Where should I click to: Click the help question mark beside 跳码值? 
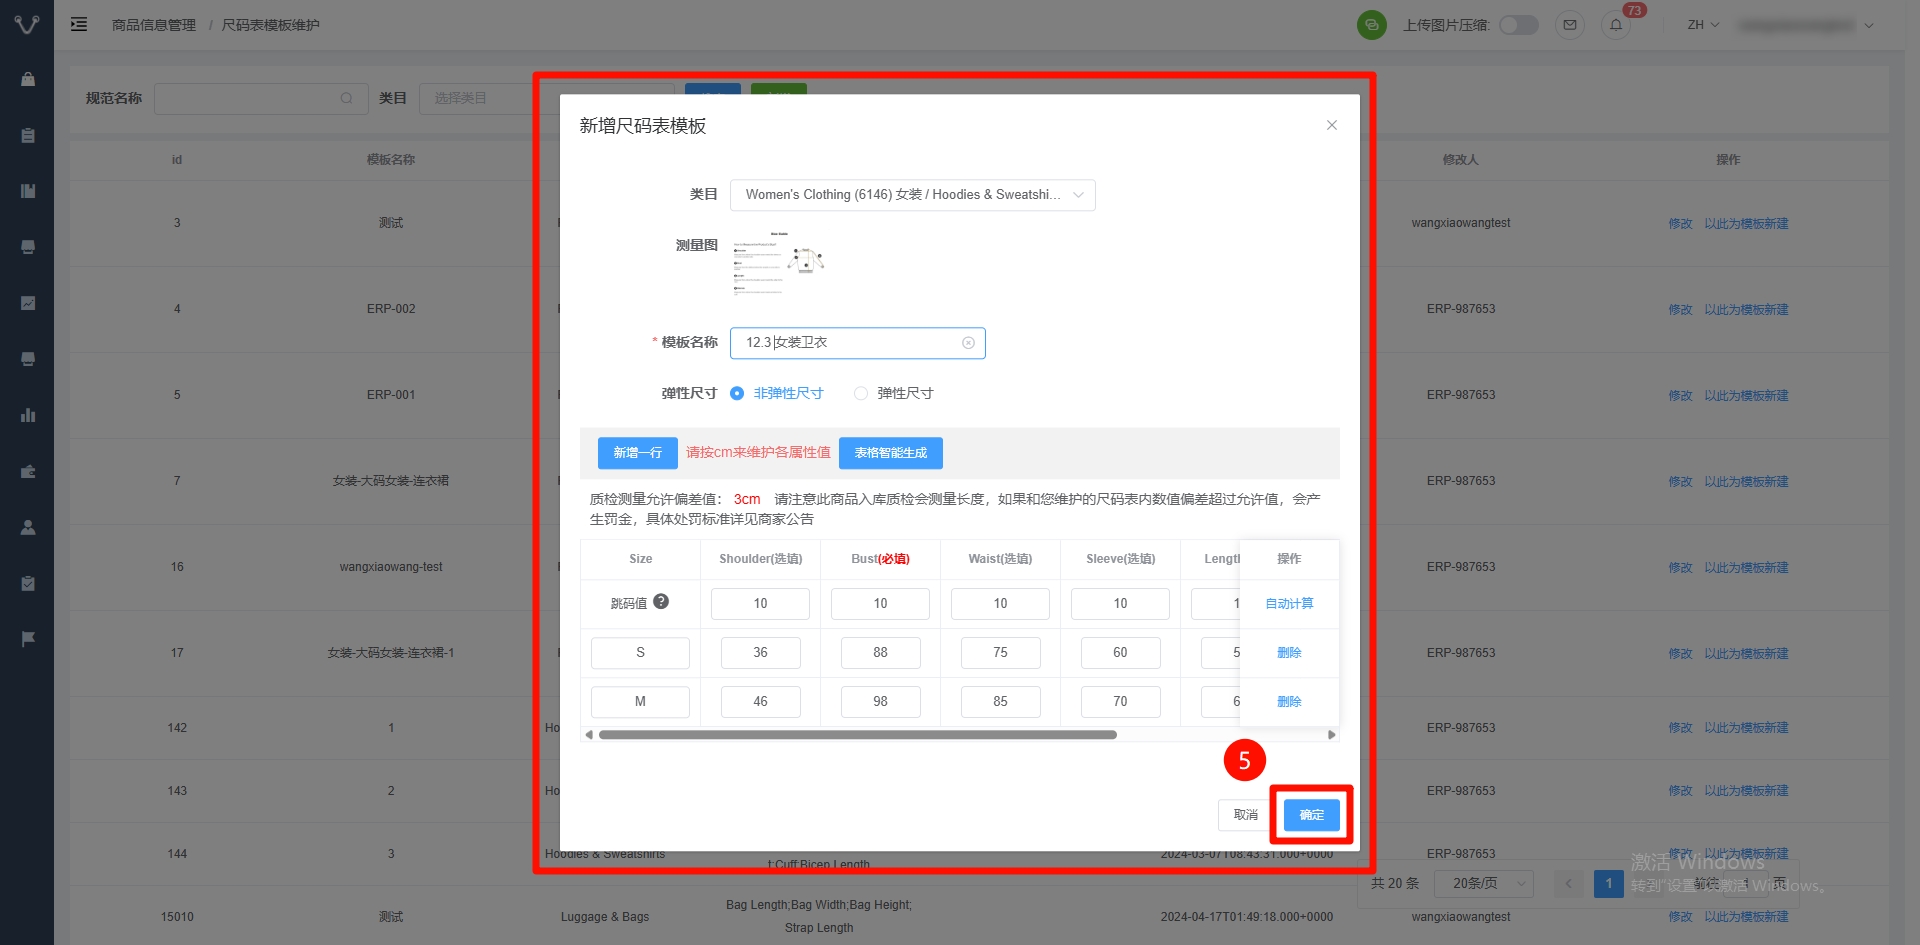tap(661, 602)
